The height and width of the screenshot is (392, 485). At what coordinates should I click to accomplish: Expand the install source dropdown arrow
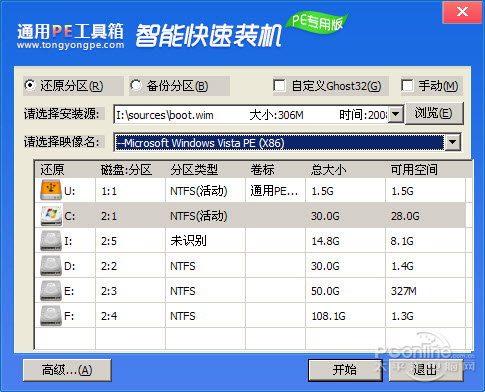tap(396, 115)
